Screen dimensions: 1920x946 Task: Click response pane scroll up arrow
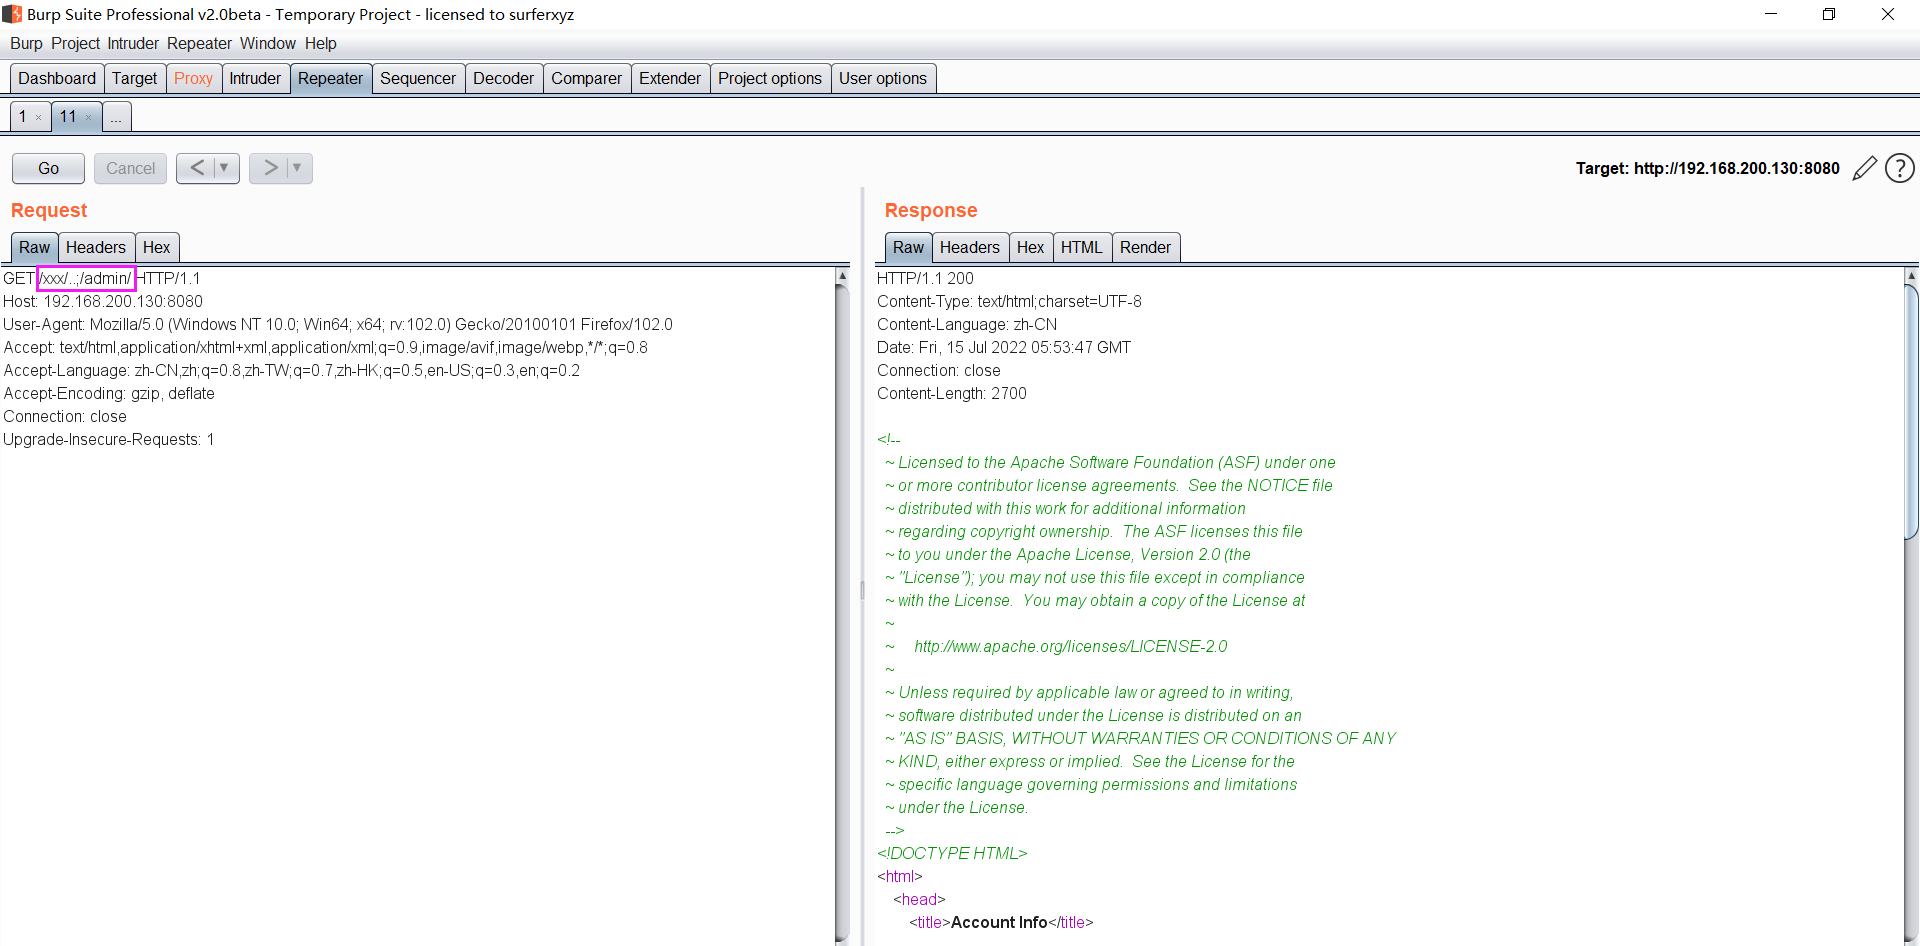[x=1911, y=275]
